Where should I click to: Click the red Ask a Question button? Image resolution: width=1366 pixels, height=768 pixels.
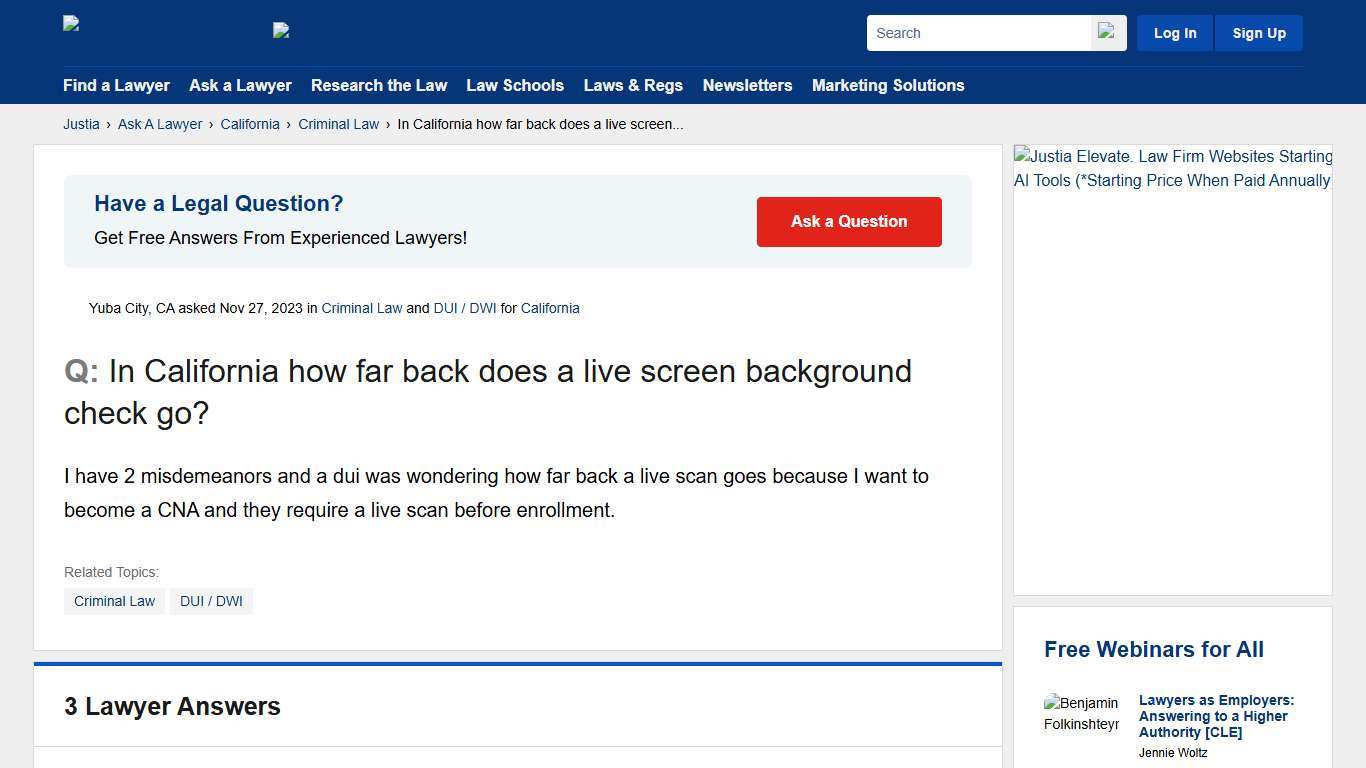(849, 221)
